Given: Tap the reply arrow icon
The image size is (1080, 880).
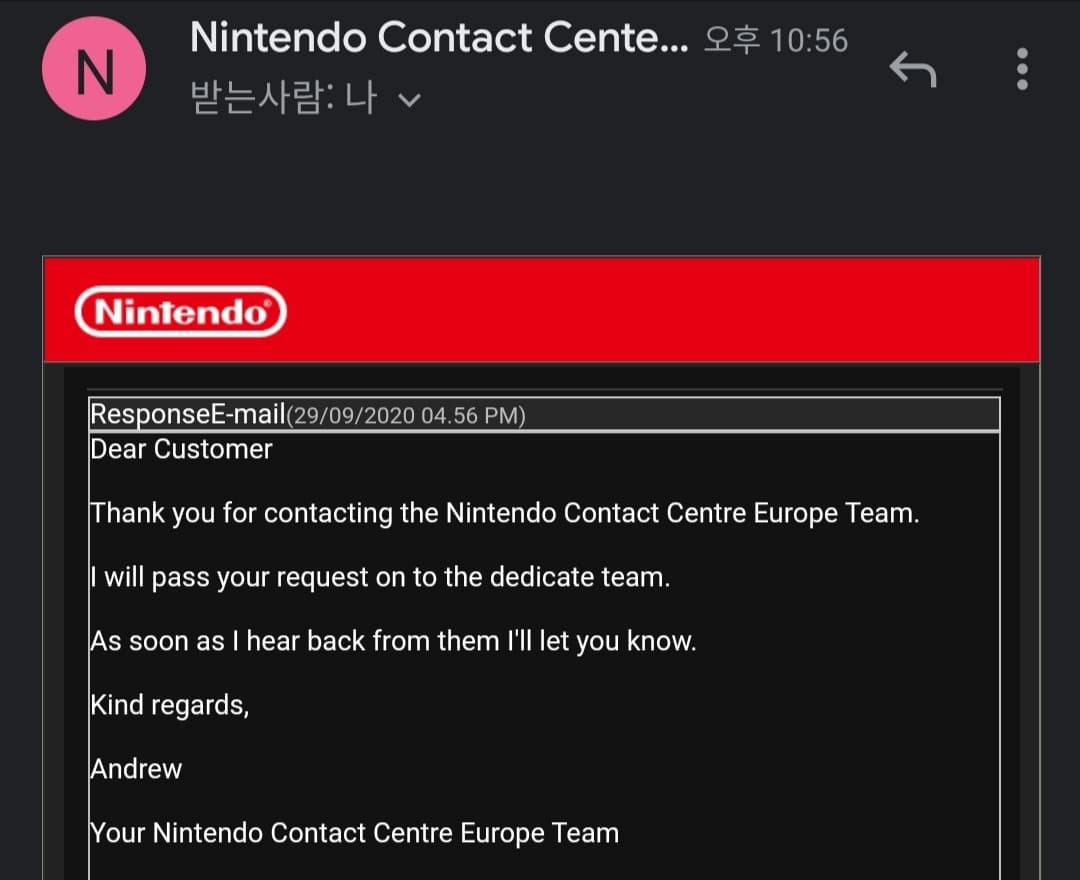Looking at the screenshot, I should pos(912,70).
